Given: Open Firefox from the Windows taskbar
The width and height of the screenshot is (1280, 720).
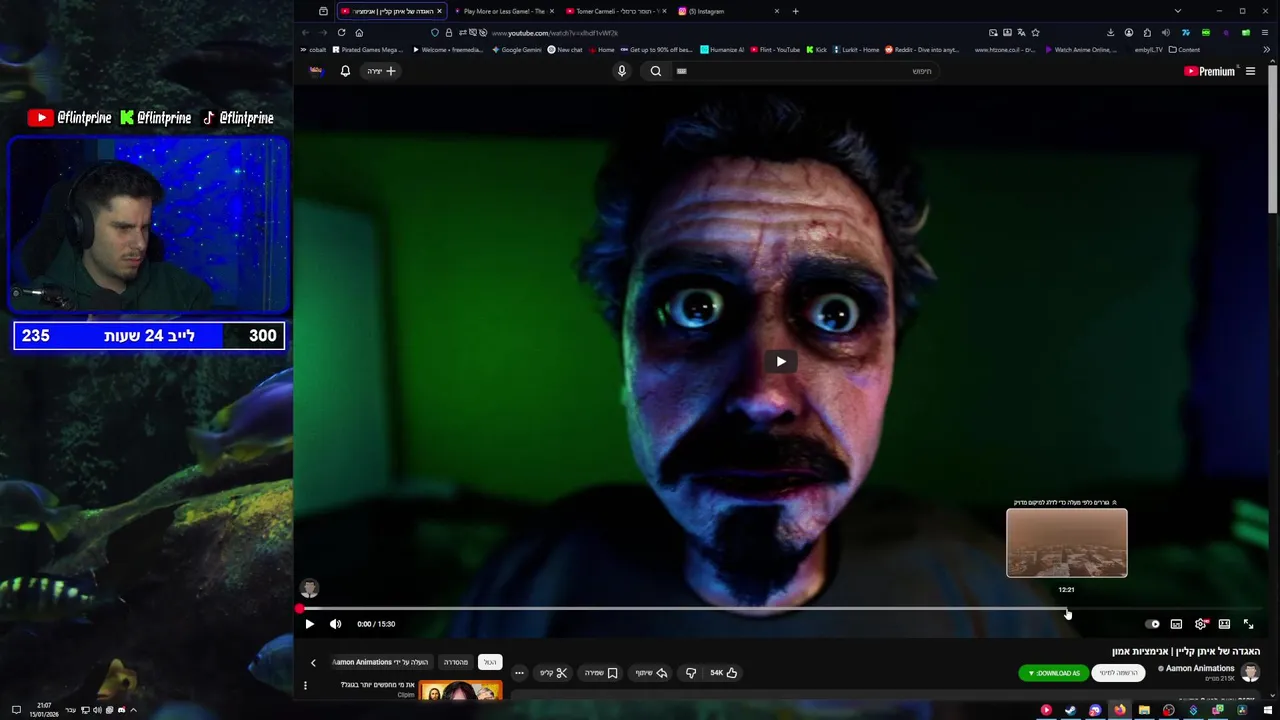Looking at the screenshot, I should (x=1120, y=710).
